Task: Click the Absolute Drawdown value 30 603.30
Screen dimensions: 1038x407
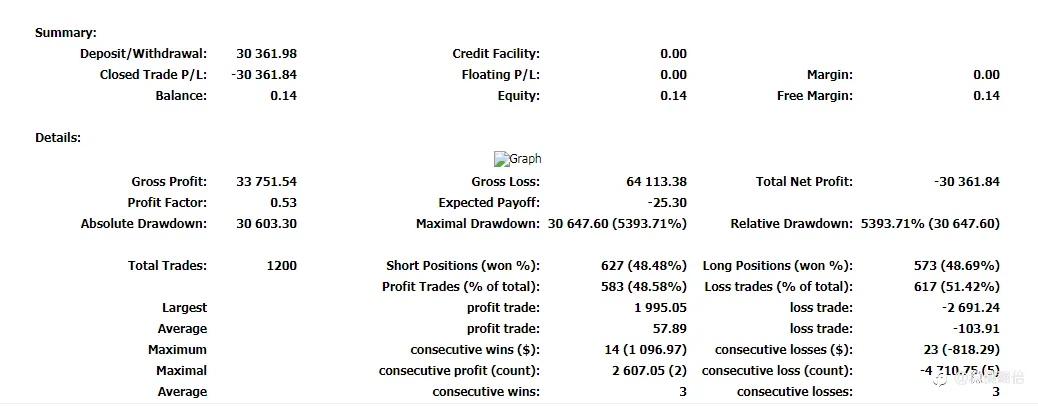Action: point(266,224)
